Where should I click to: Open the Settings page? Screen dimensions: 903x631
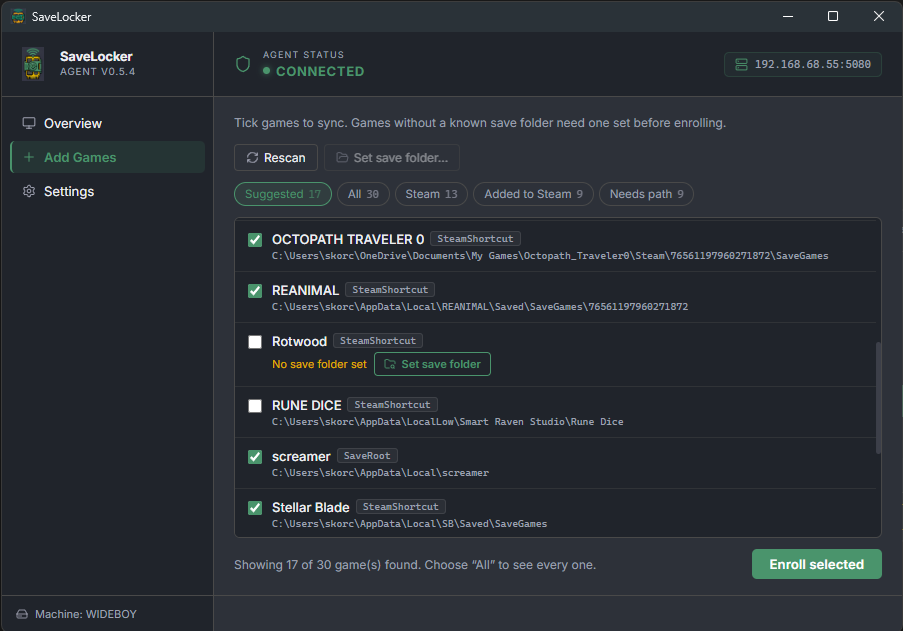pyautogui.click(x=108, y=191)
